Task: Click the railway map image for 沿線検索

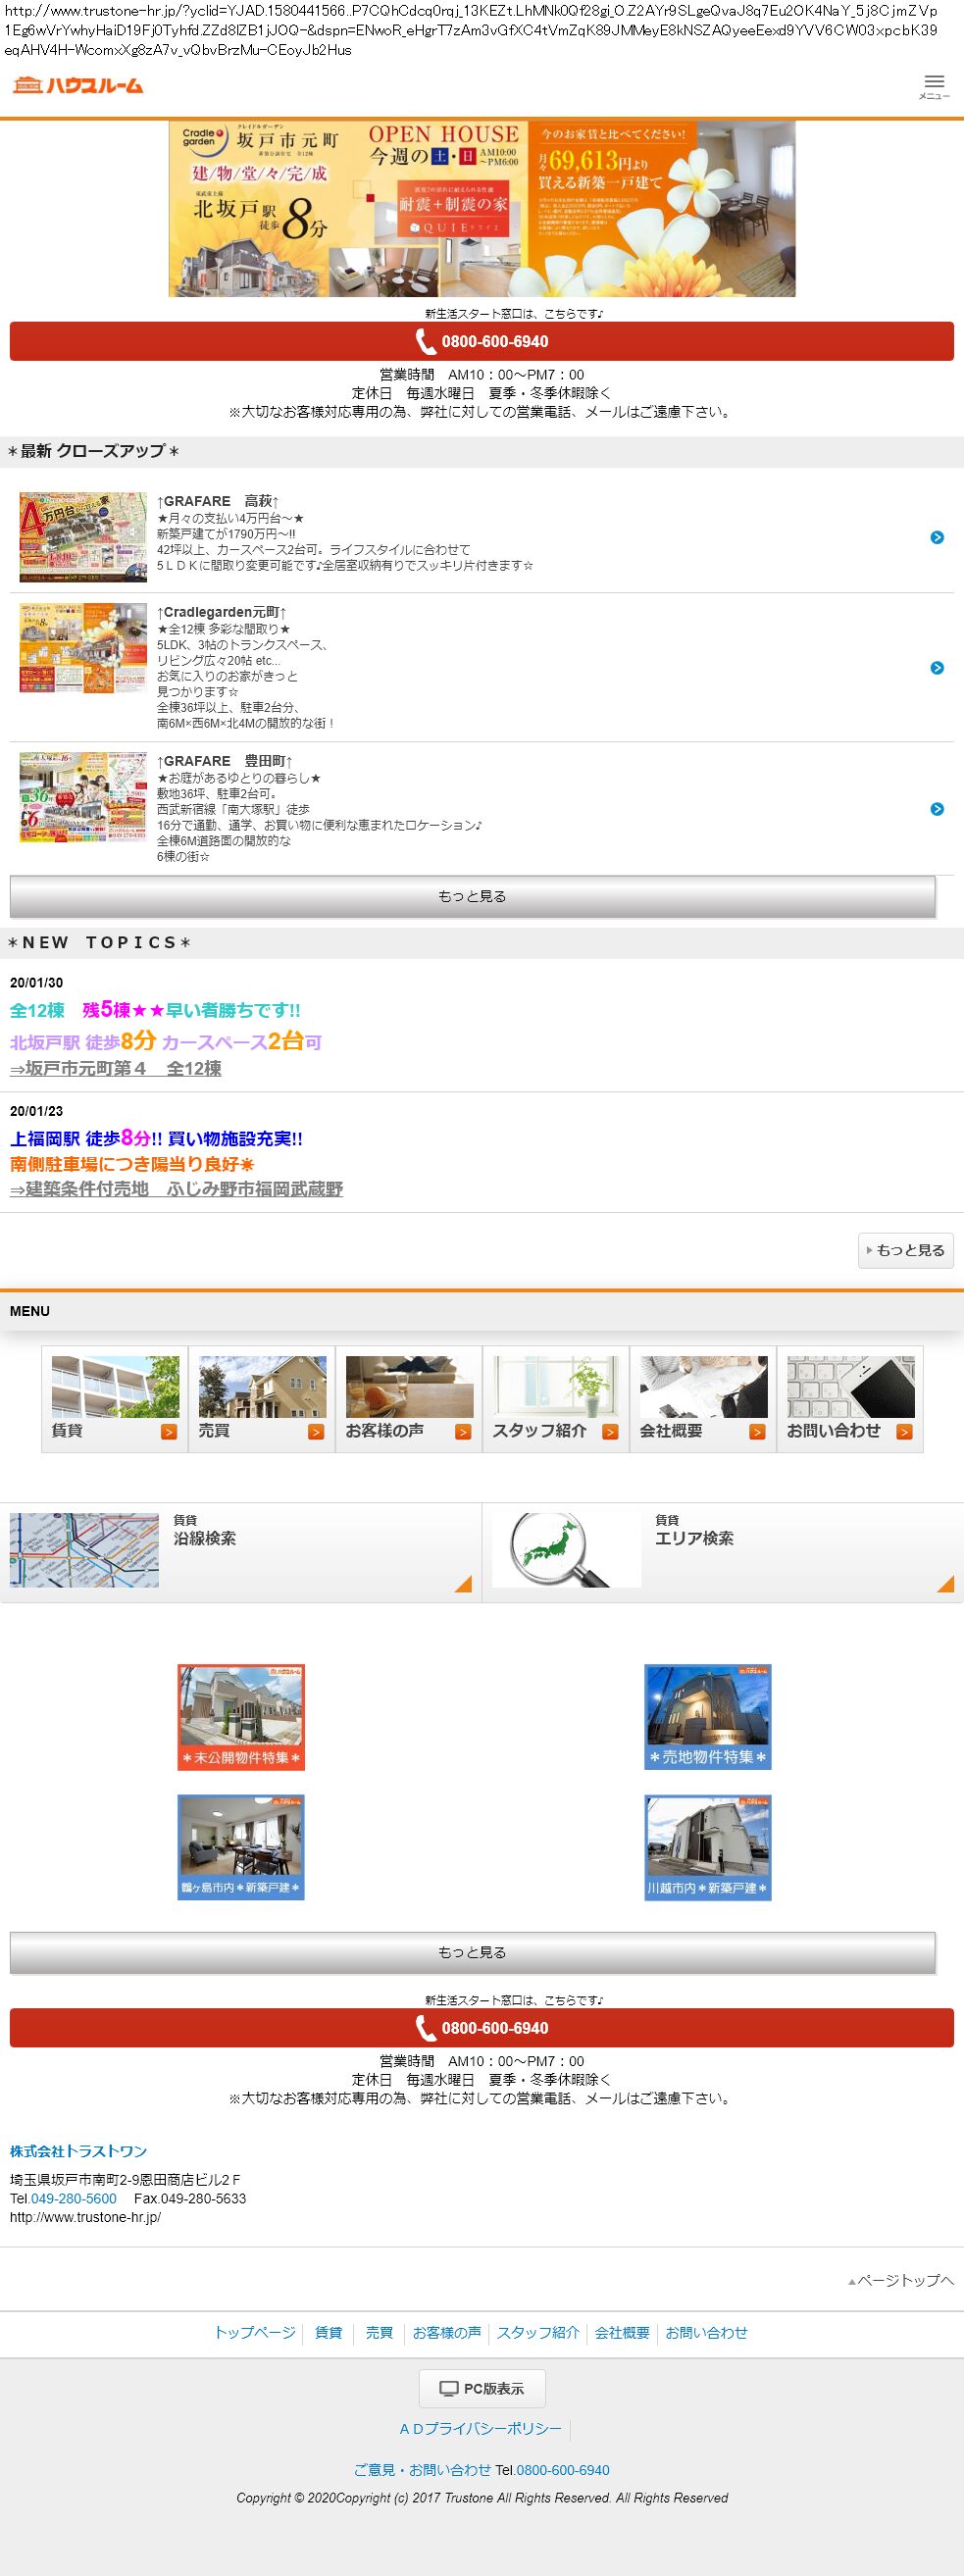Action: coord(84,1550)
